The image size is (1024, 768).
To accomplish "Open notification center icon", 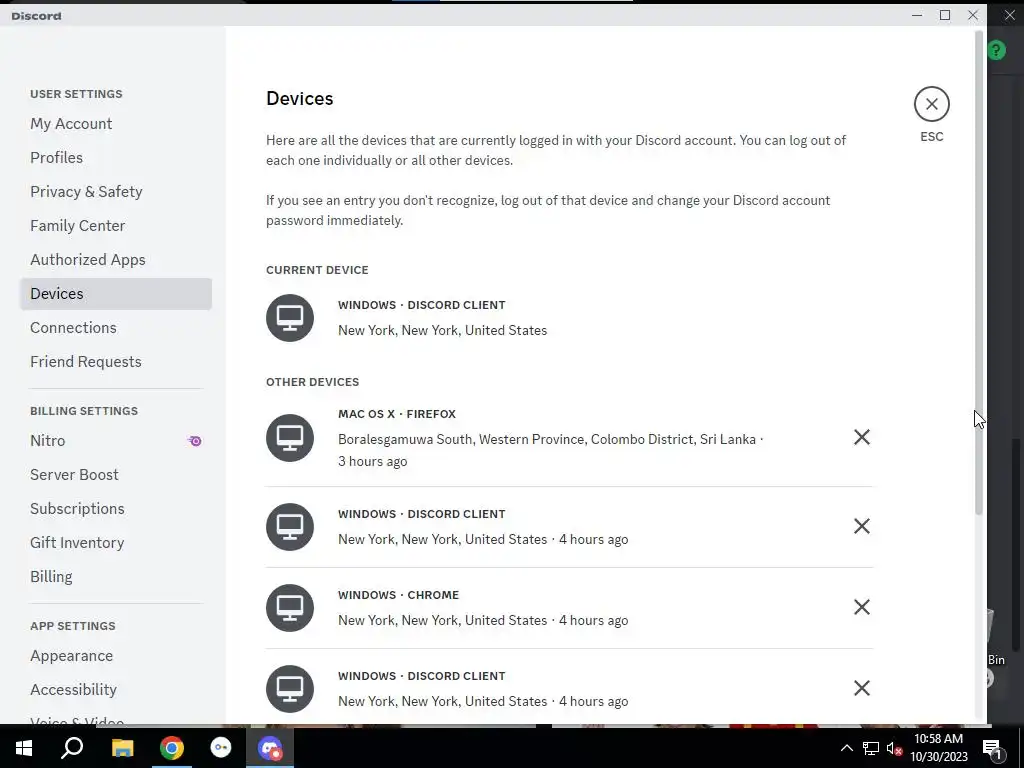I will click(992, 749).
